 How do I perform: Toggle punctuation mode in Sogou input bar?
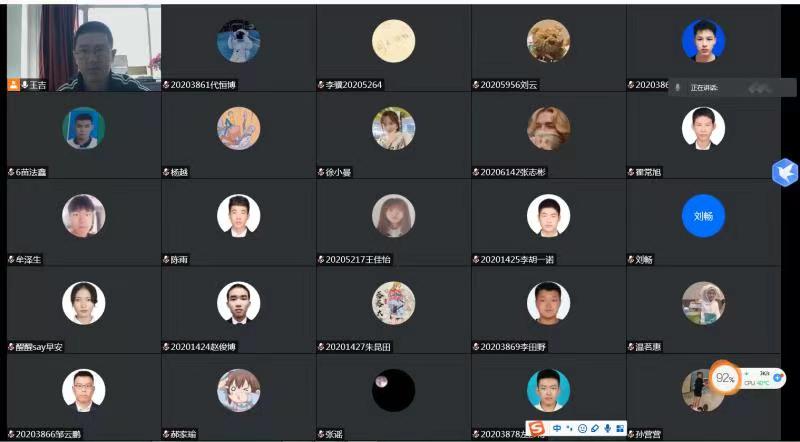click(570, 428)
